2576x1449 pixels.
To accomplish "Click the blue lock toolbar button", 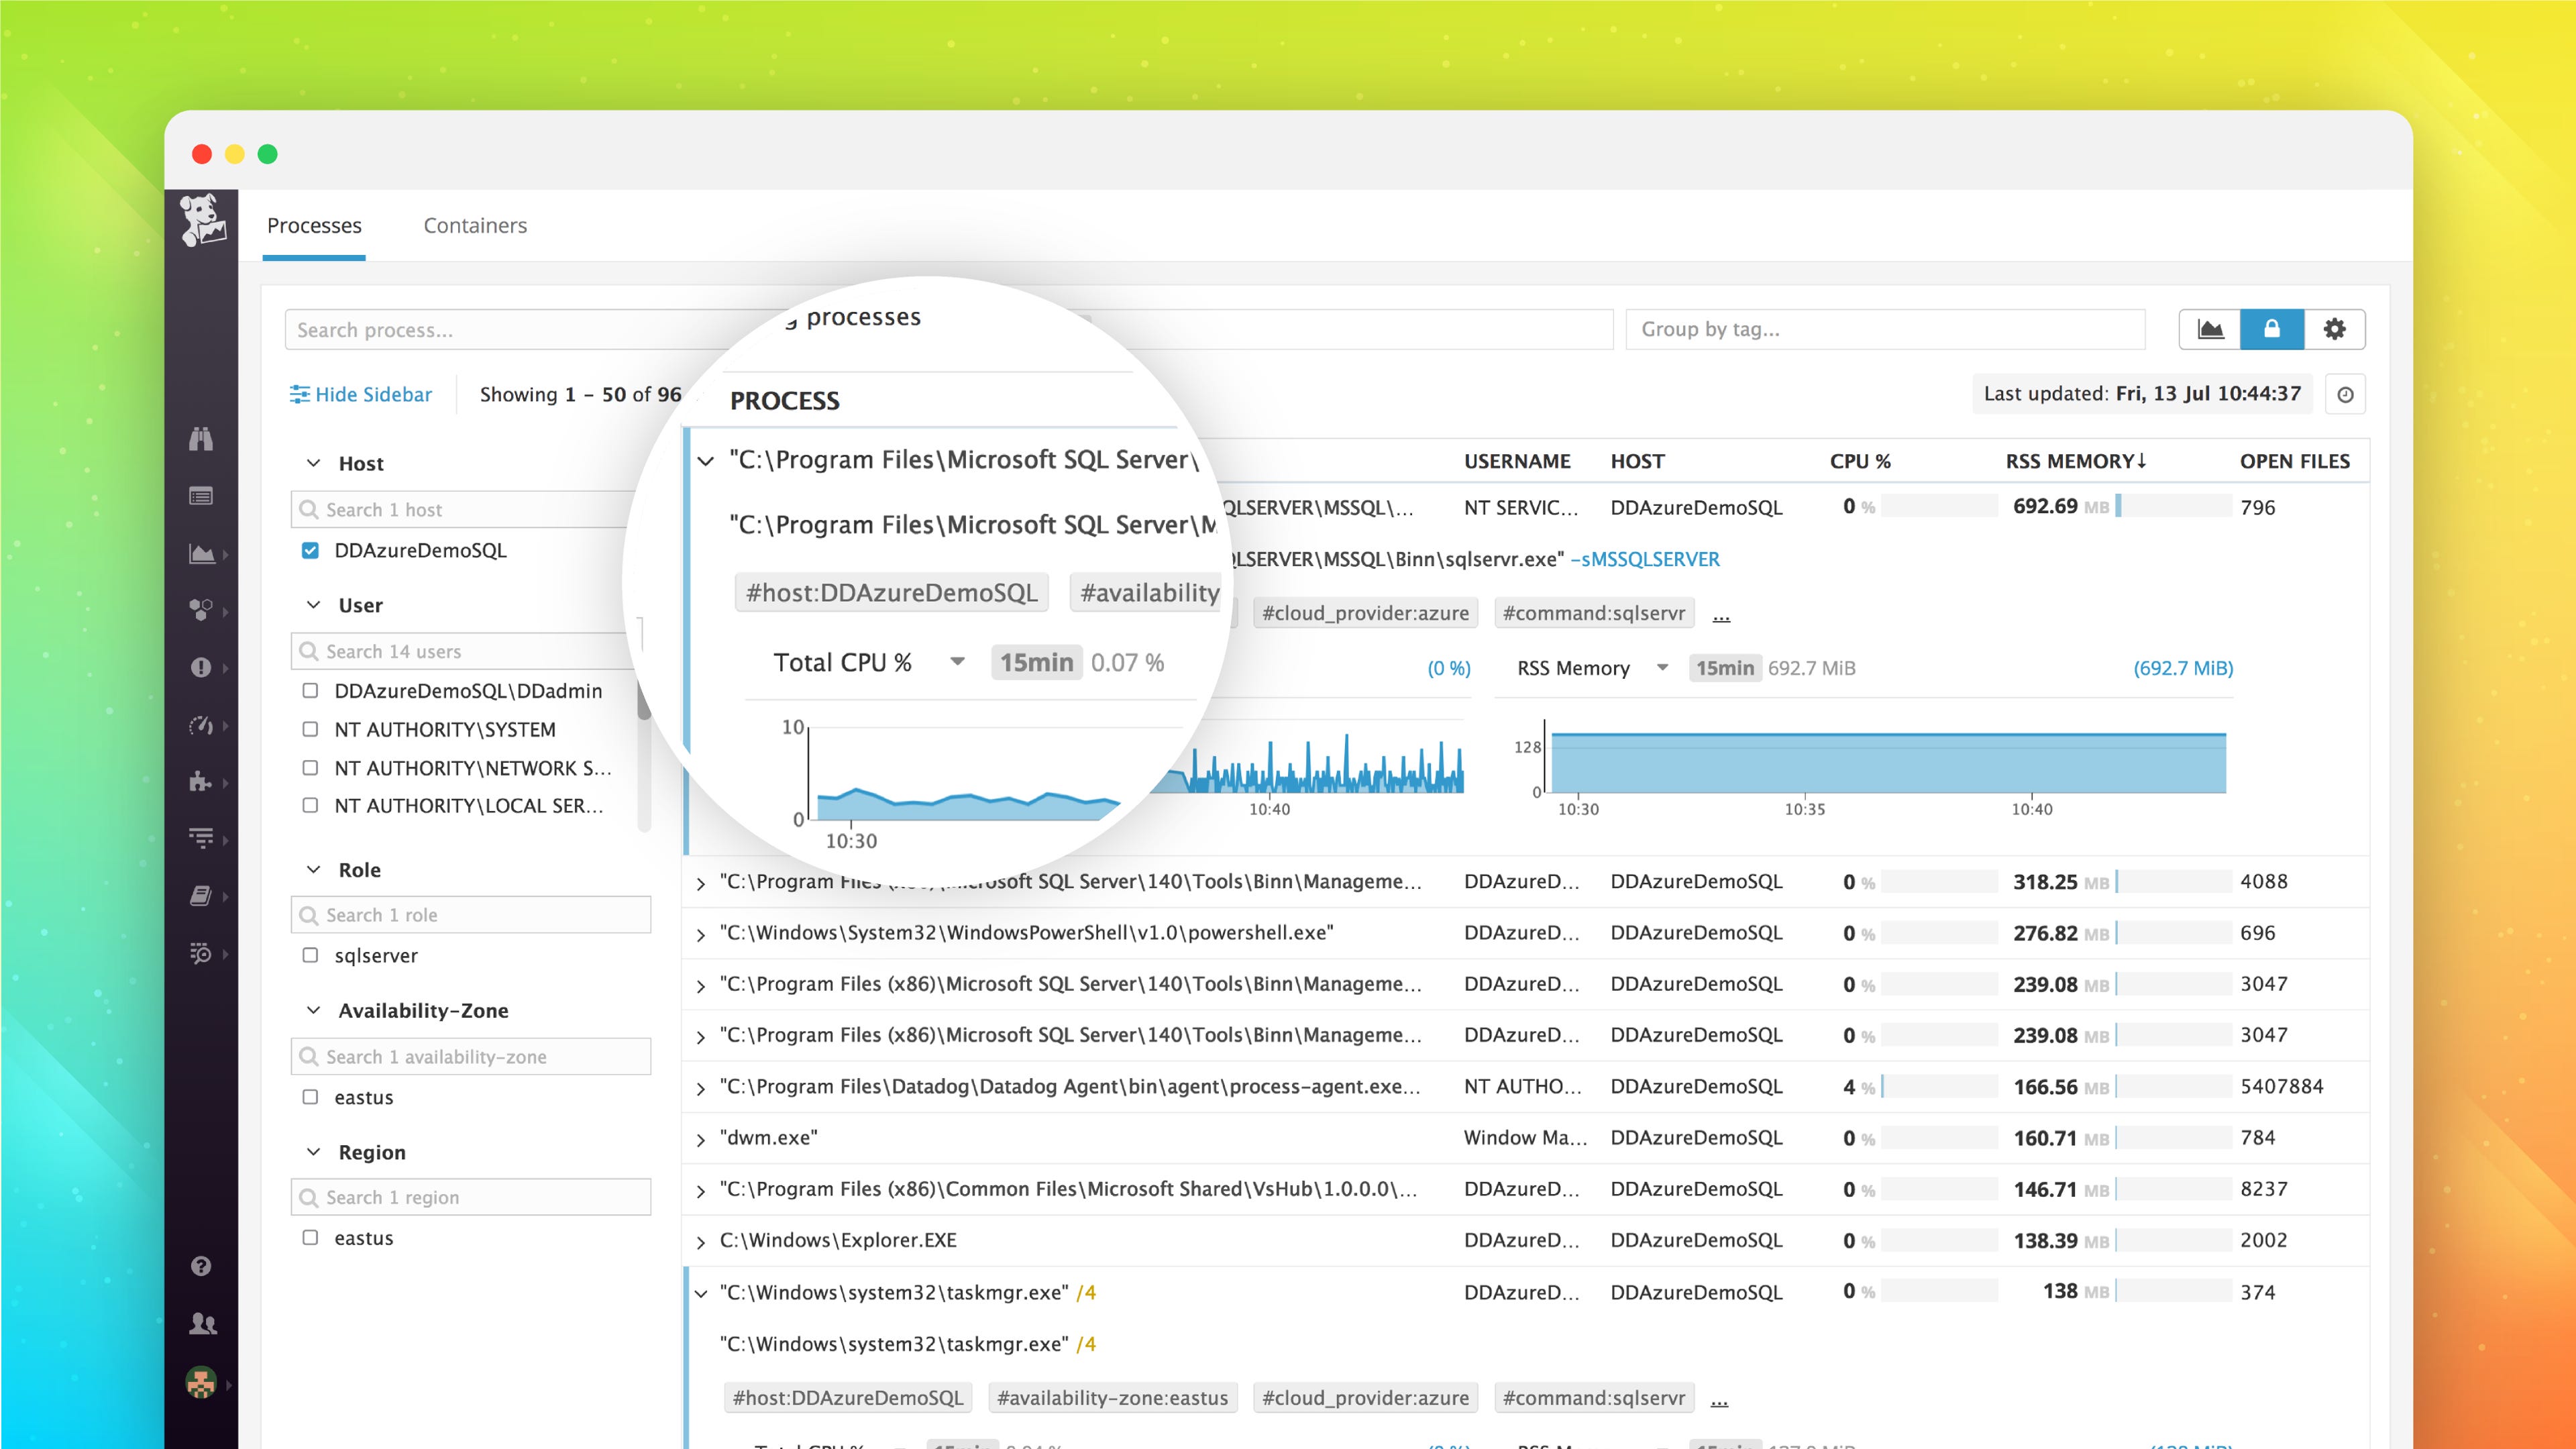I will pos(2272,329).
